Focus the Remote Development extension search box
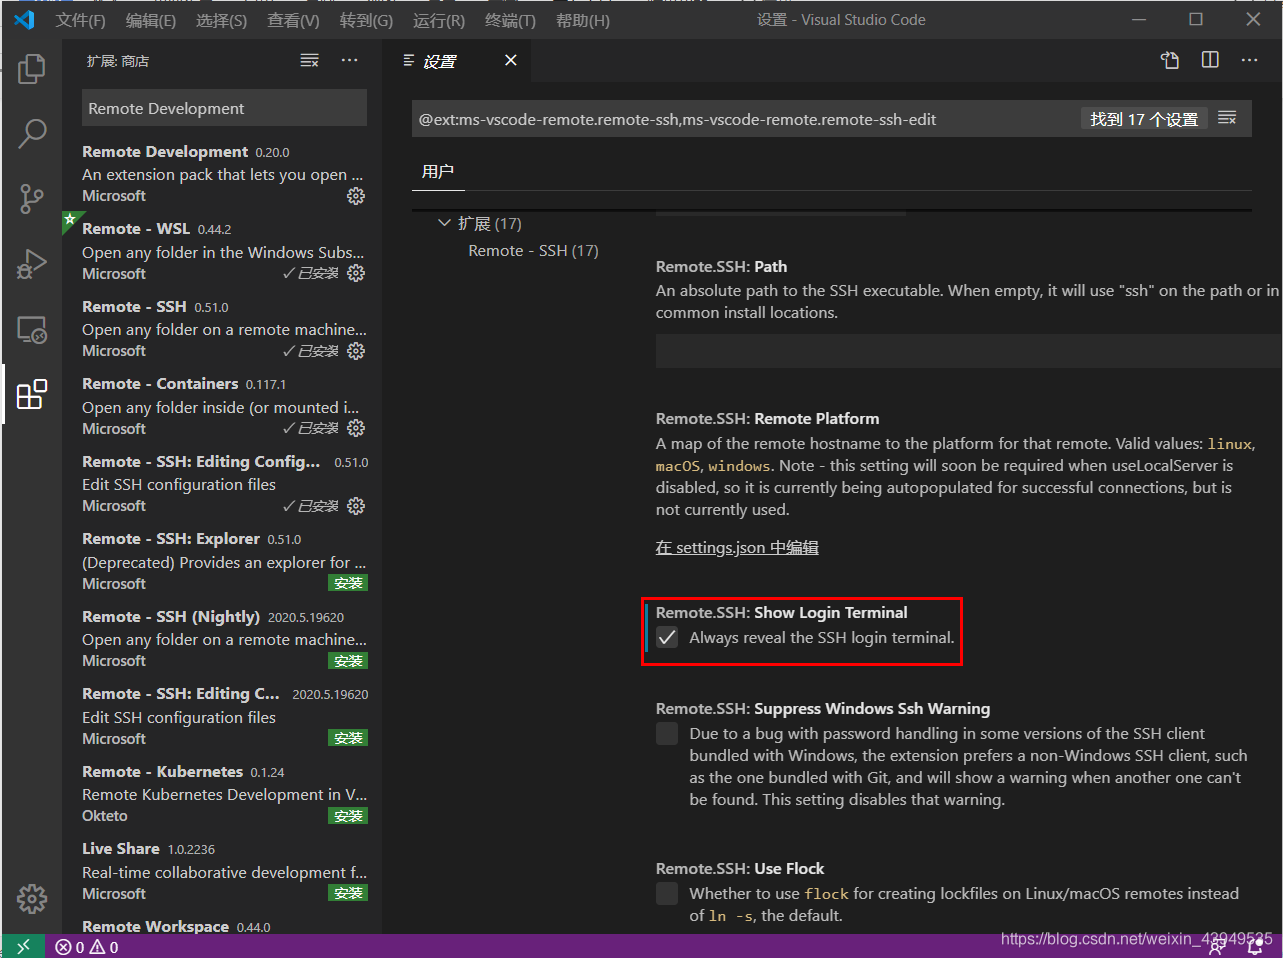Screen dimensions: 1283x958 point(224,108)
